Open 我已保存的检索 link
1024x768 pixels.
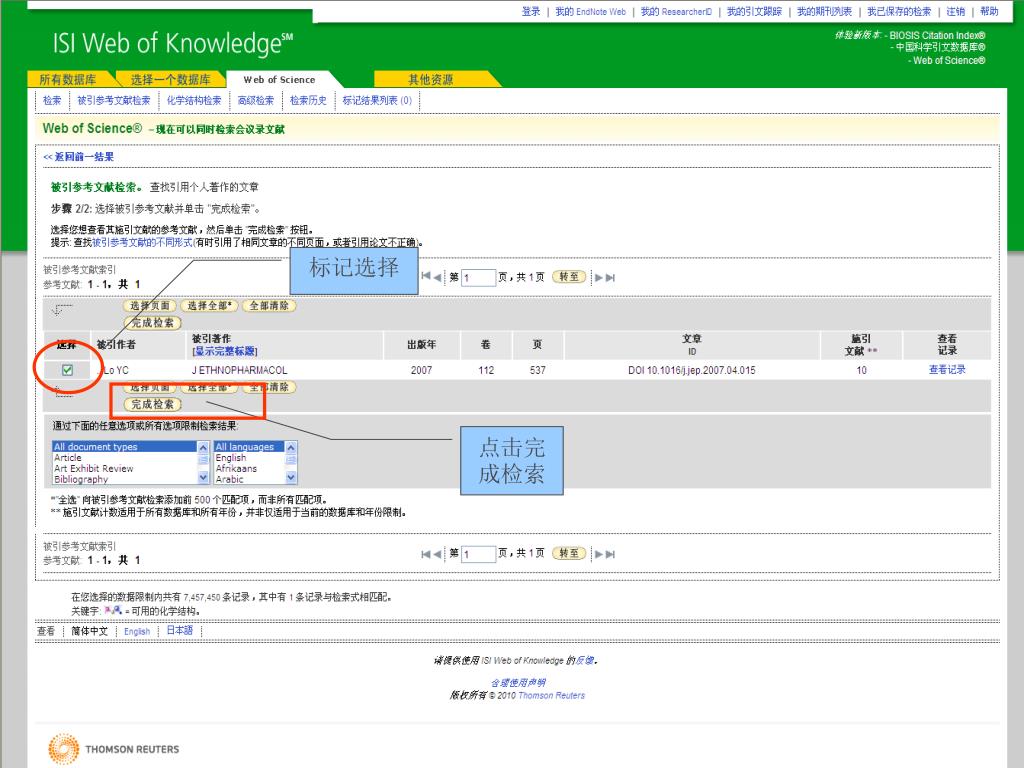[899, 11]
